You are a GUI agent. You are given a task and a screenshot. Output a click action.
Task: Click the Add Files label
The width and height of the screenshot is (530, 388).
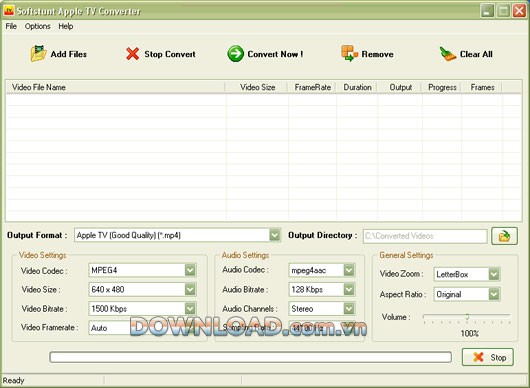click(x=69, y=54)
